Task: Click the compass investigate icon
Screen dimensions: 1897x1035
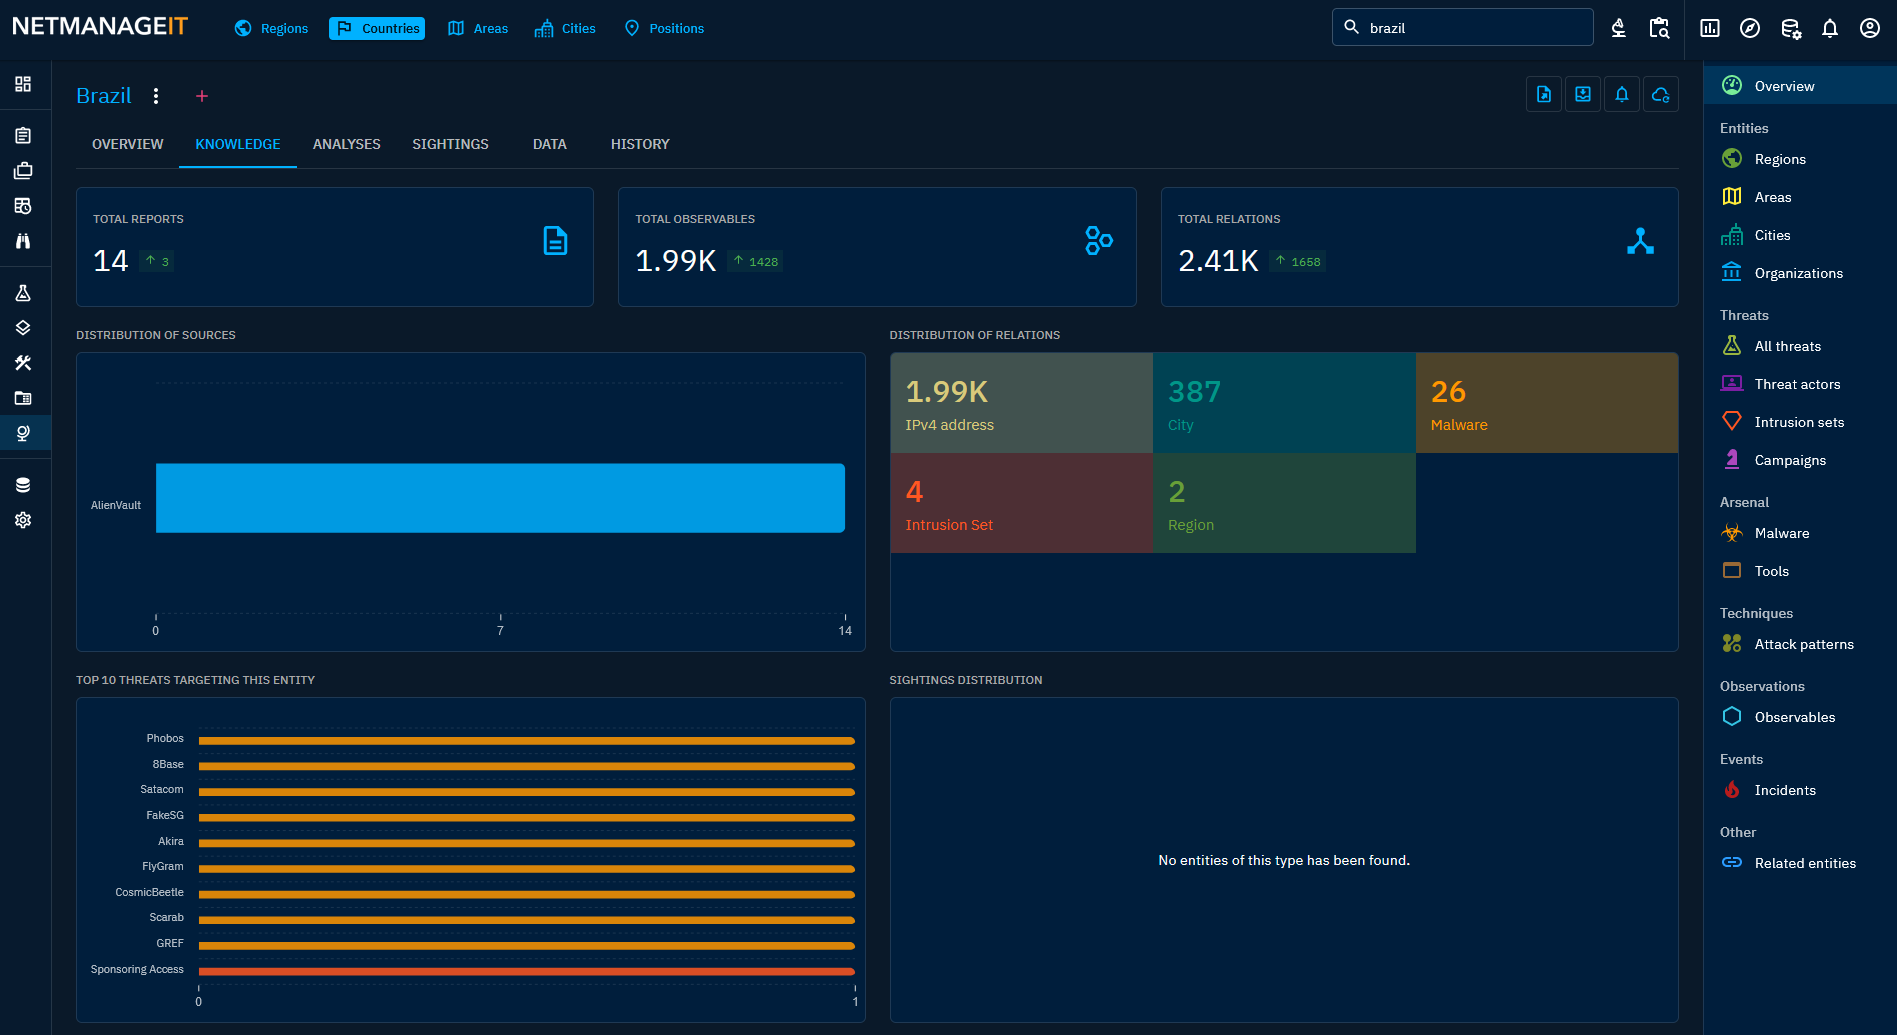Action: point(1749,28)
